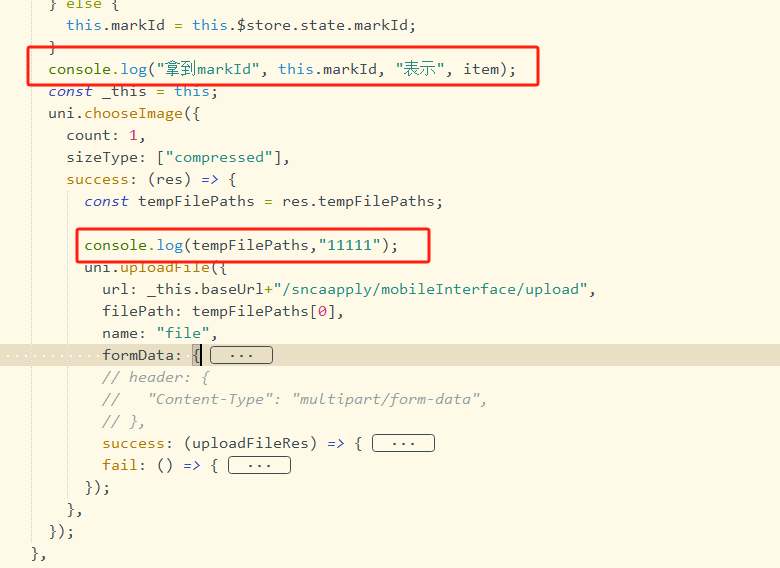Click the commented "// header: {" line

coord(156,378)
